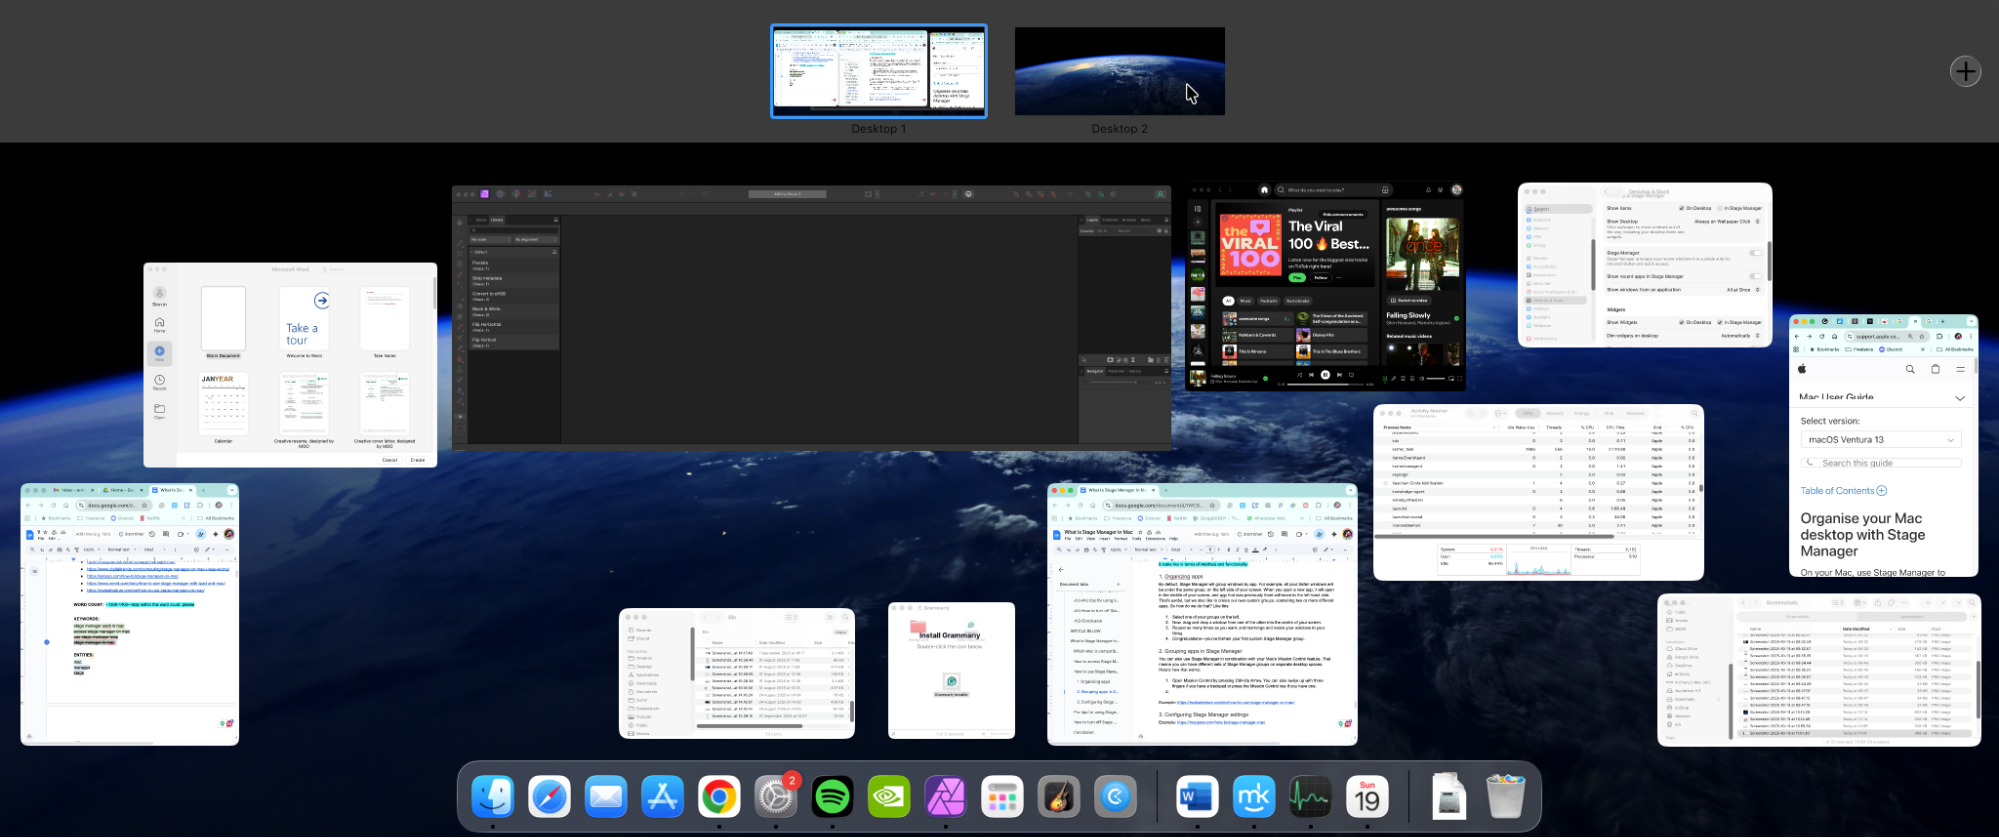Open Activity Monitor from the Dock
The image size is (1999, 838).
(1310, 797)
